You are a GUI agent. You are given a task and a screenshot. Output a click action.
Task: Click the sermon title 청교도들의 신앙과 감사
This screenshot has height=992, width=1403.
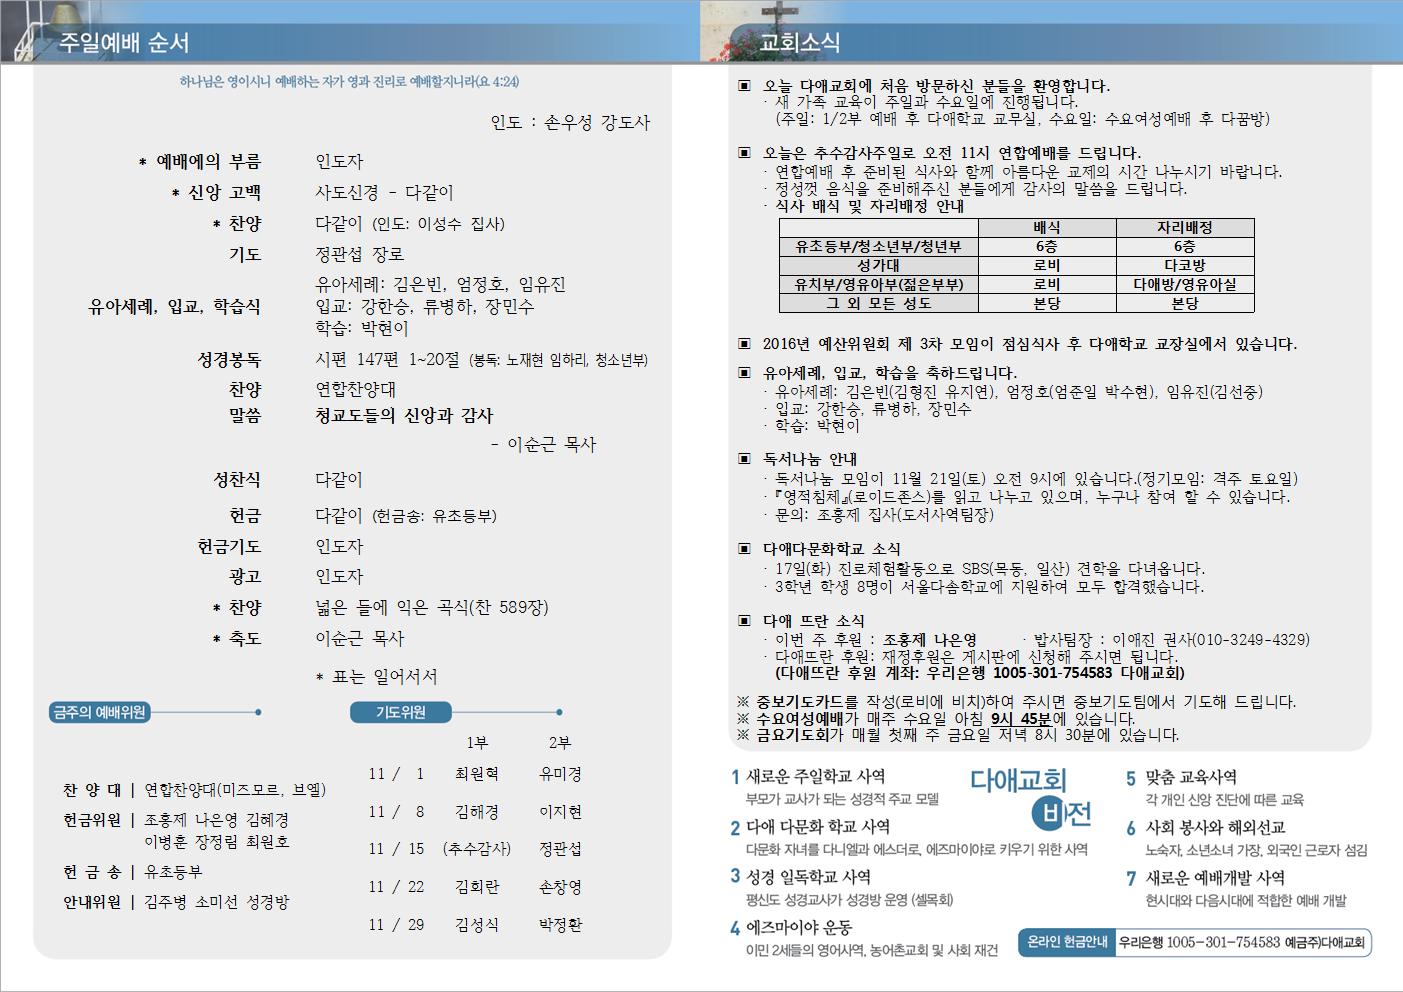click(x=404, y=416)
